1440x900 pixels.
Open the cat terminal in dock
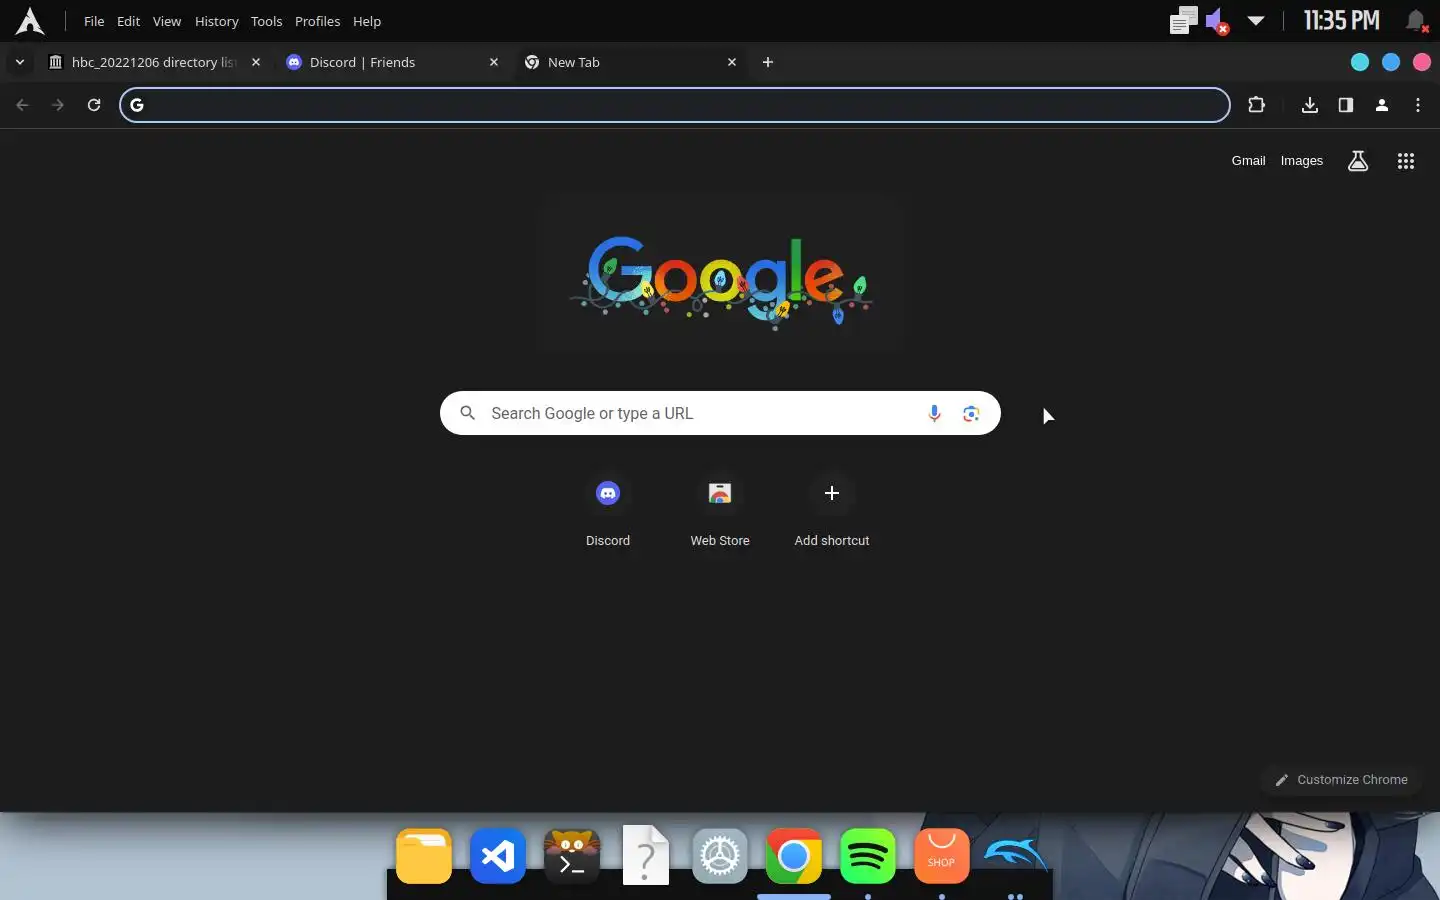click(572, 856)
